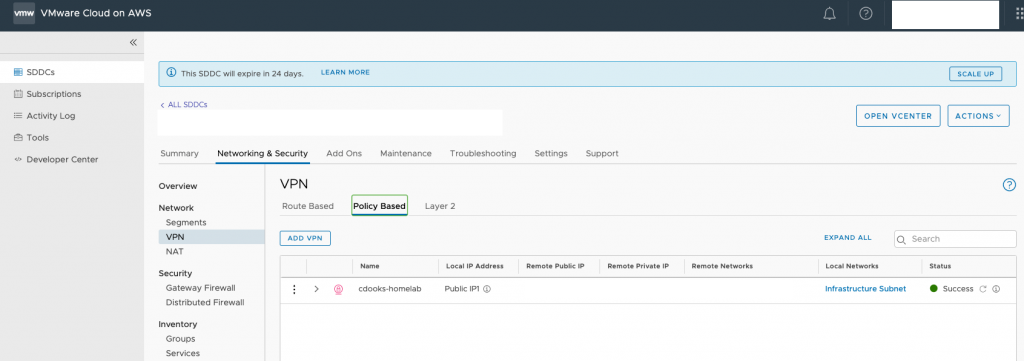Open the ACTIONS dropdown
The image size is (1024, 361).
978,116
